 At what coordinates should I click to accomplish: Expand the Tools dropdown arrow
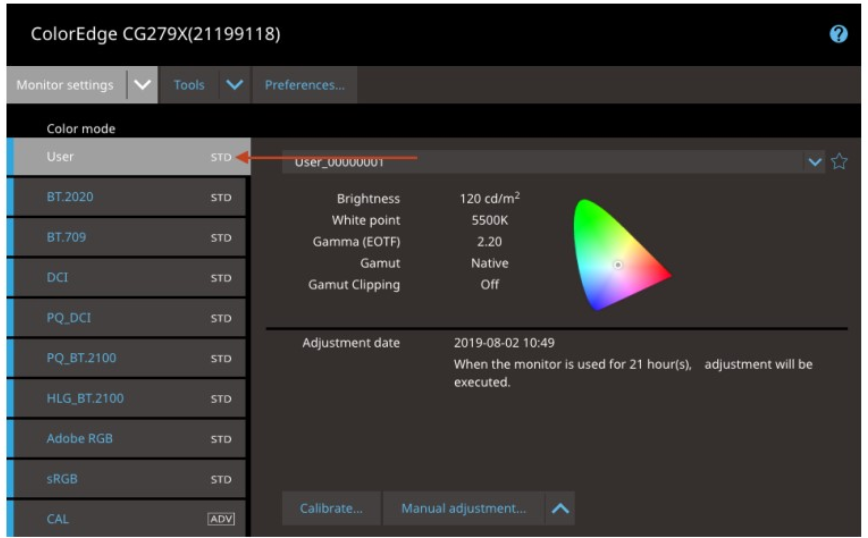pos(234,85)
